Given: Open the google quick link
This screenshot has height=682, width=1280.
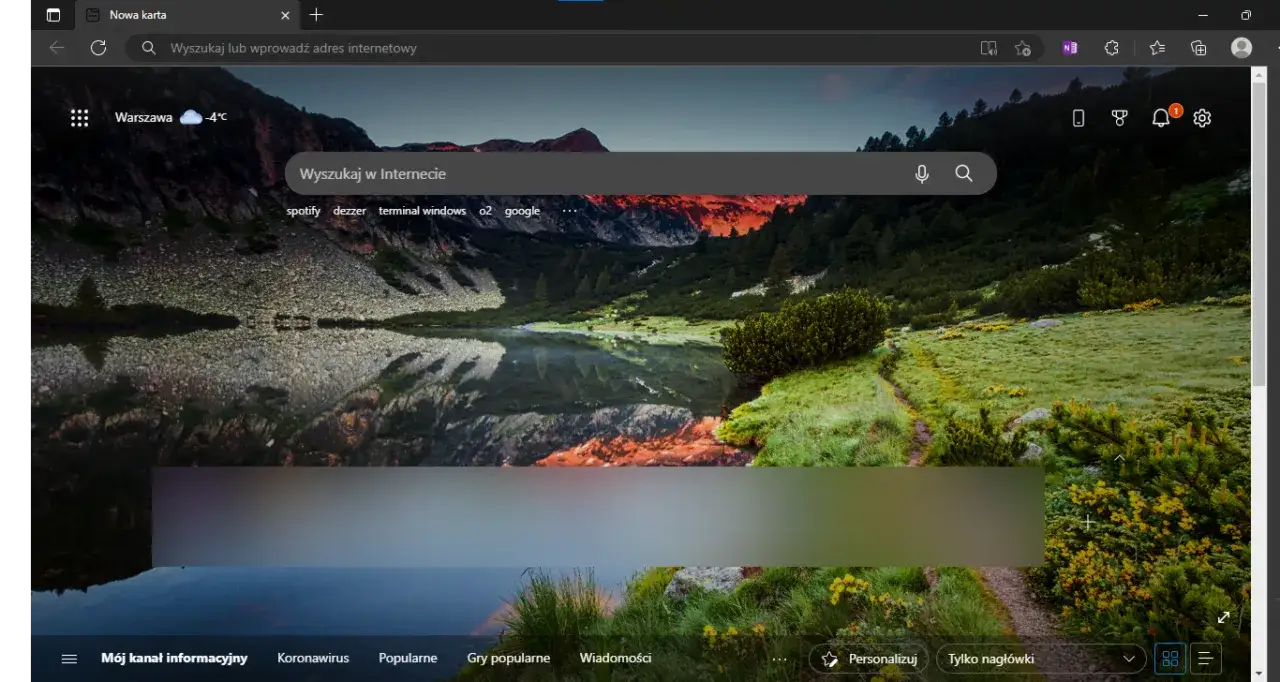Looking at the screenshot, I should 521,210.
